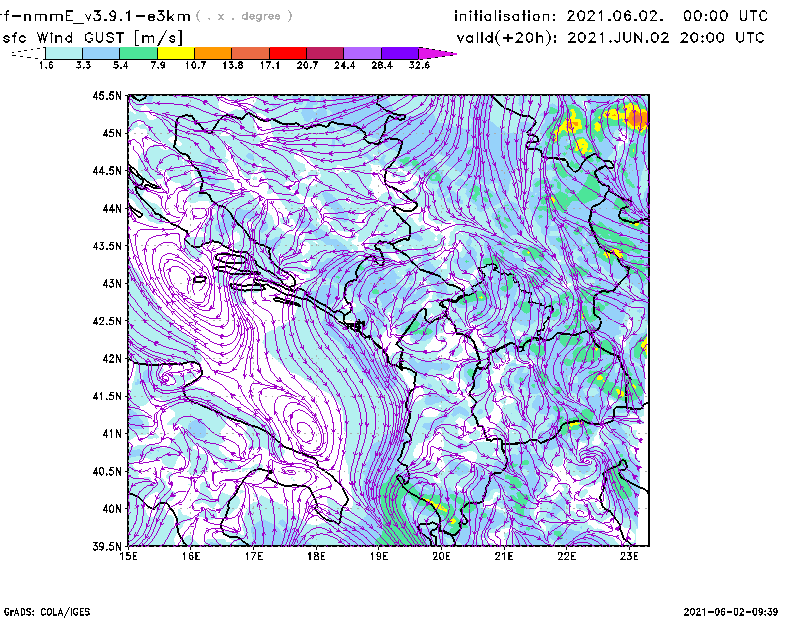Click the light blue legend swatch 3.3–5.4

tap(101, 53)
